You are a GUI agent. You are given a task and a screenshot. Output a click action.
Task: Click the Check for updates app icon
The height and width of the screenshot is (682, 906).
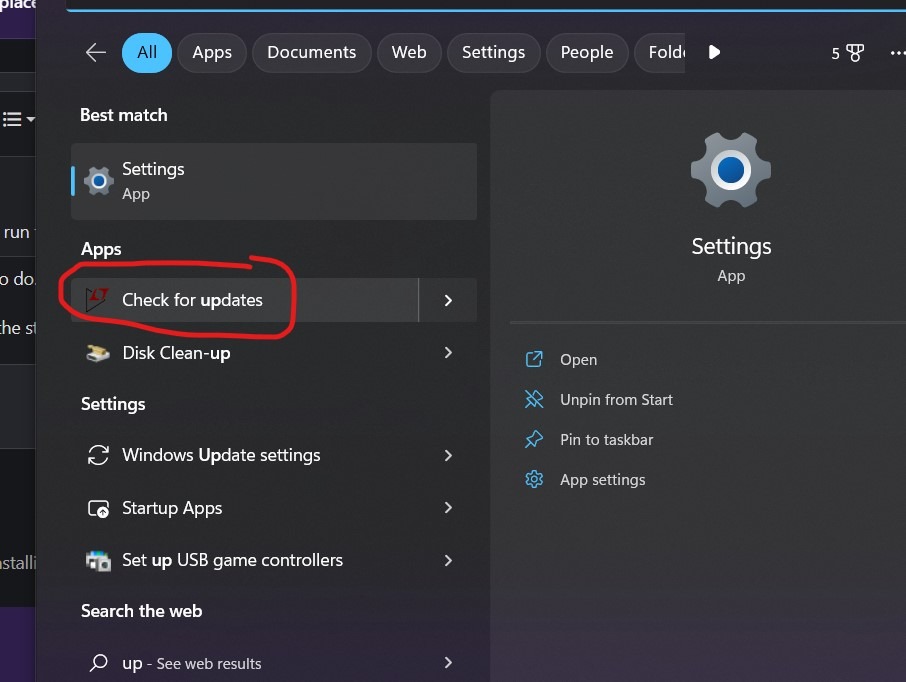point(96,299)
